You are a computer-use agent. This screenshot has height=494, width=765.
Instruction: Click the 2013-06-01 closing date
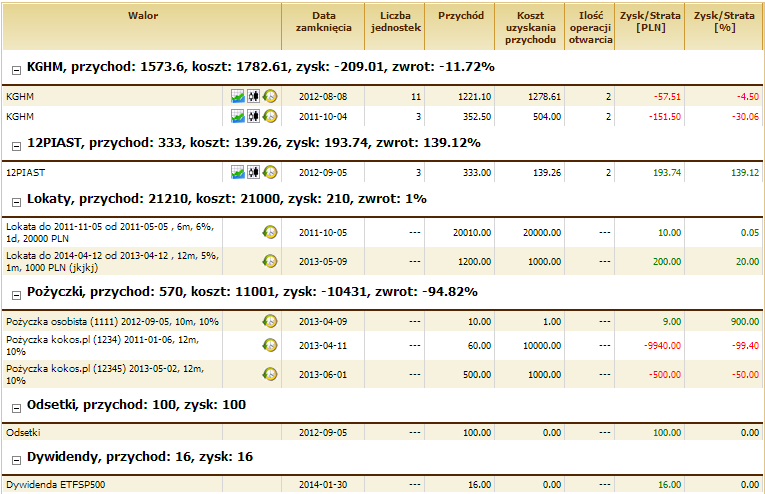pos(323,375)
